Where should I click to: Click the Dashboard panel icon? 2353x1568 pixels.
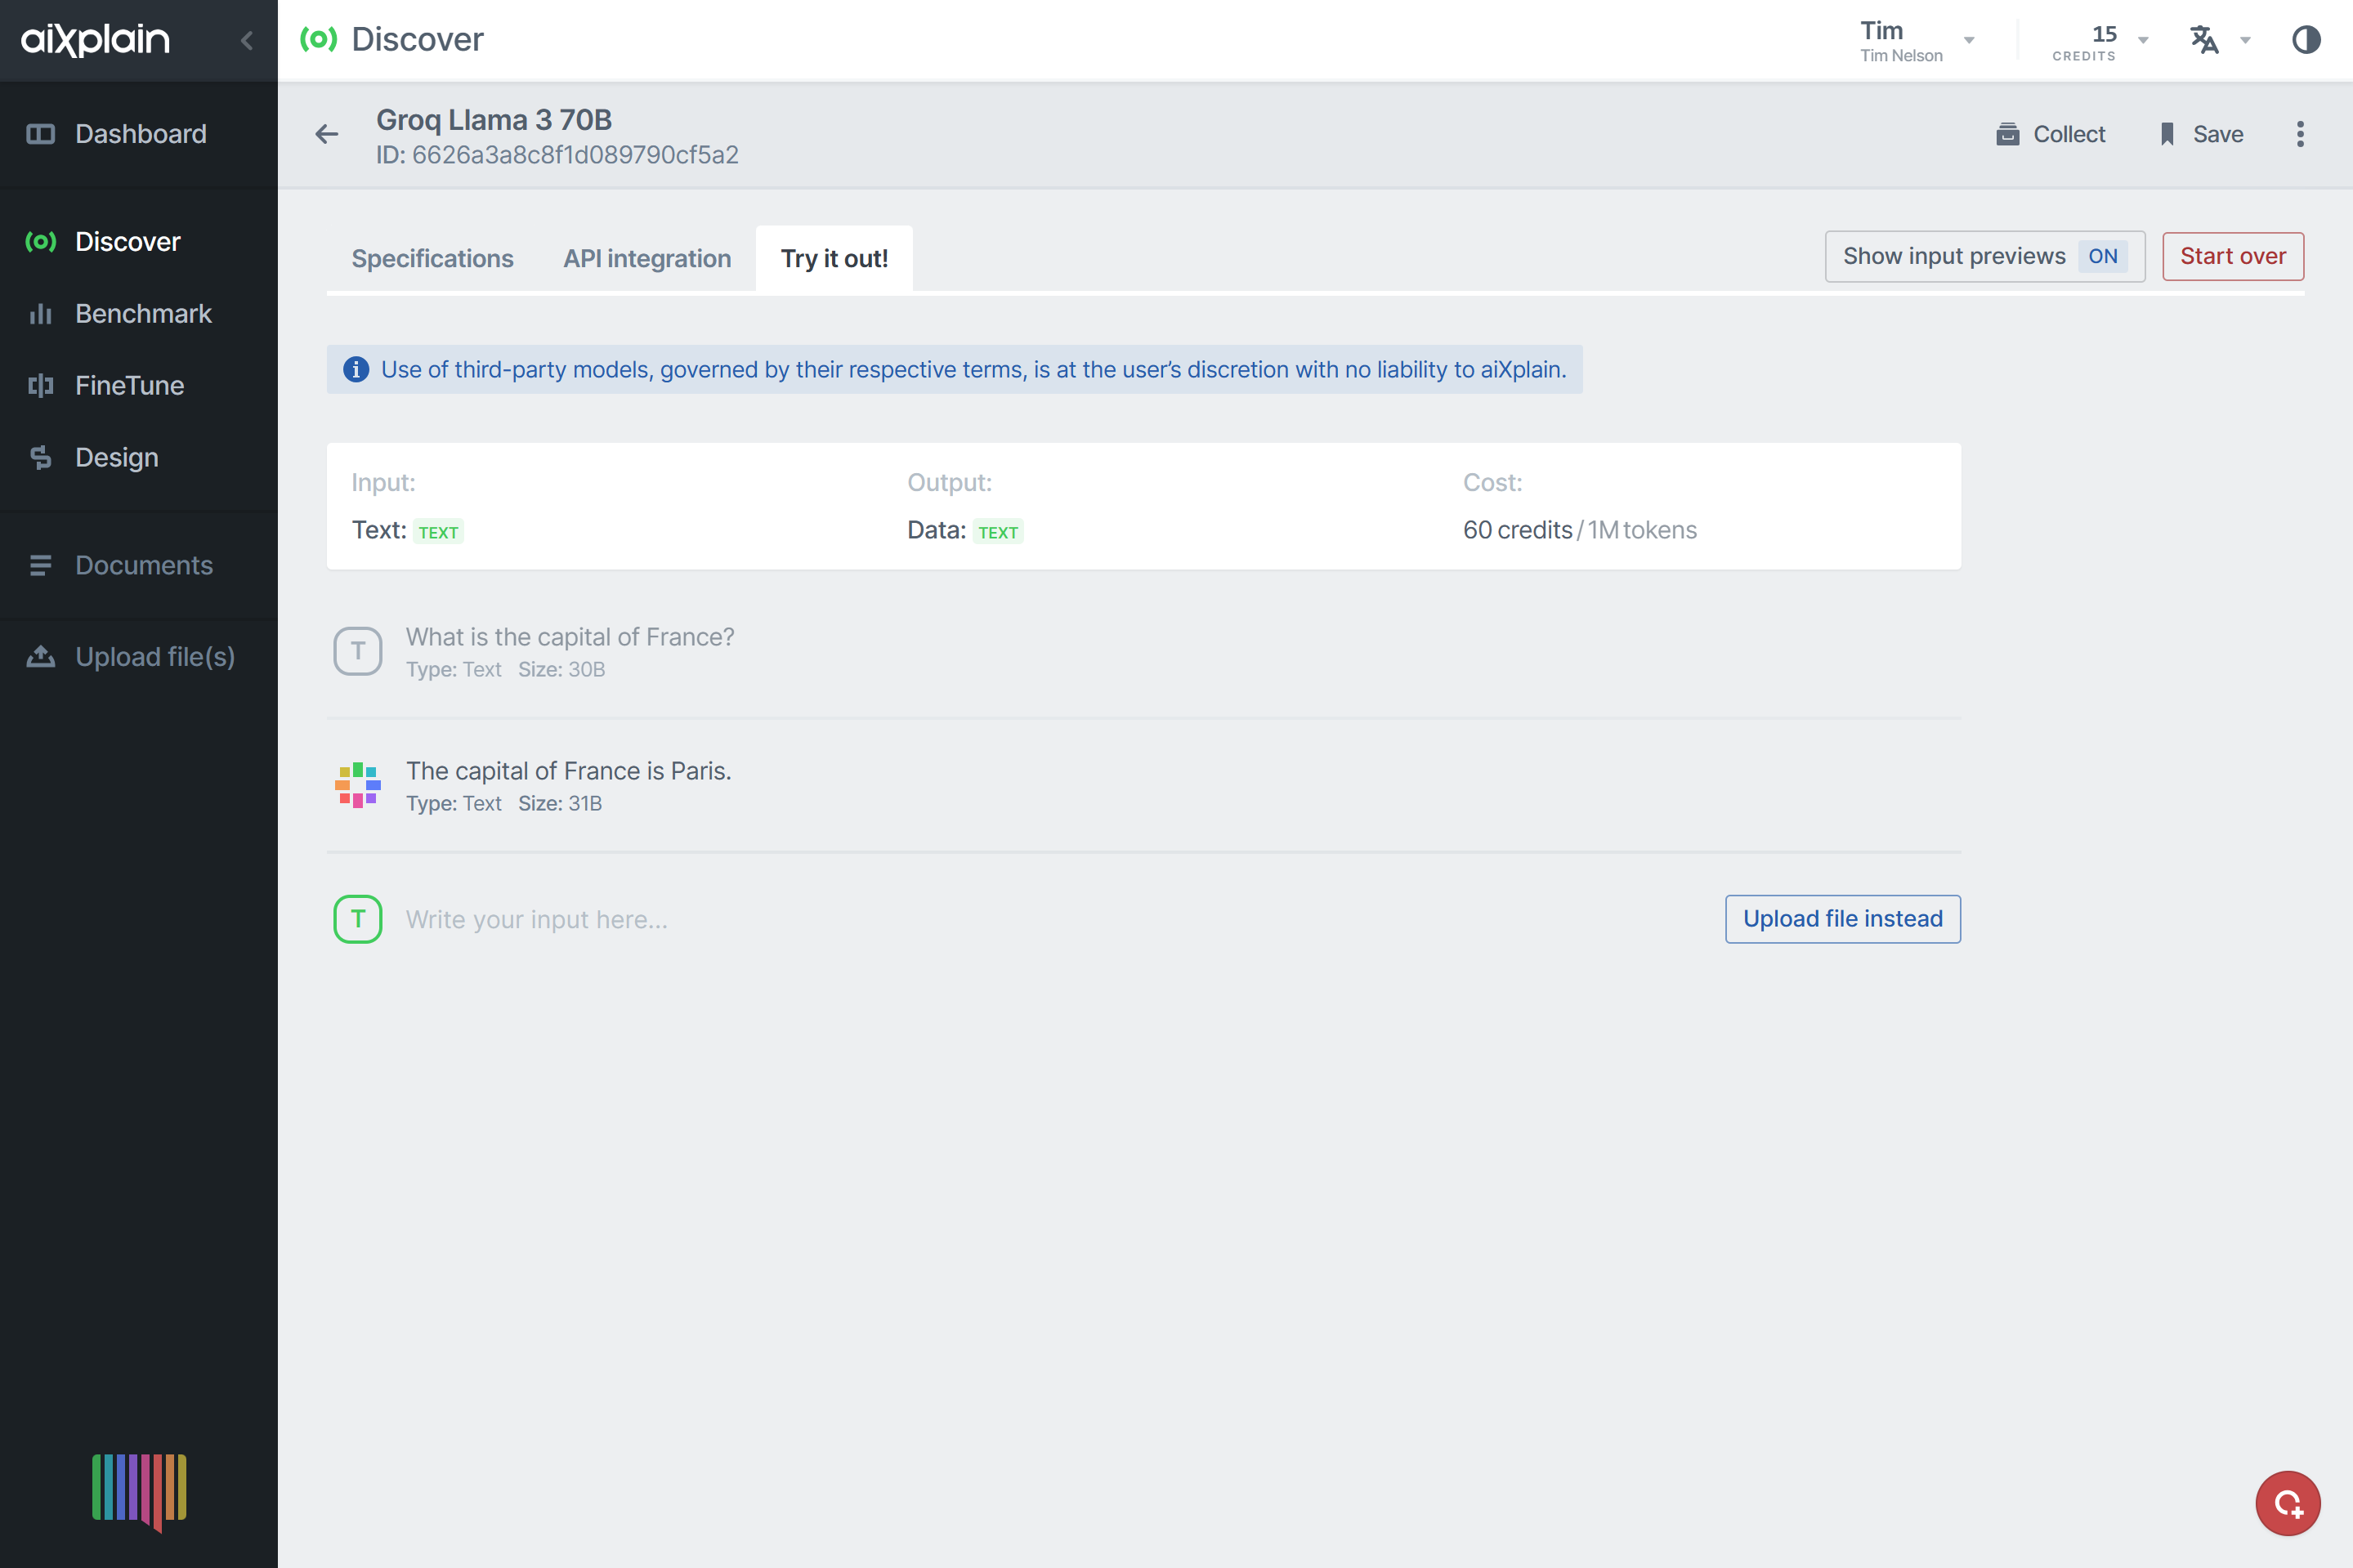(x=40, y=134)
